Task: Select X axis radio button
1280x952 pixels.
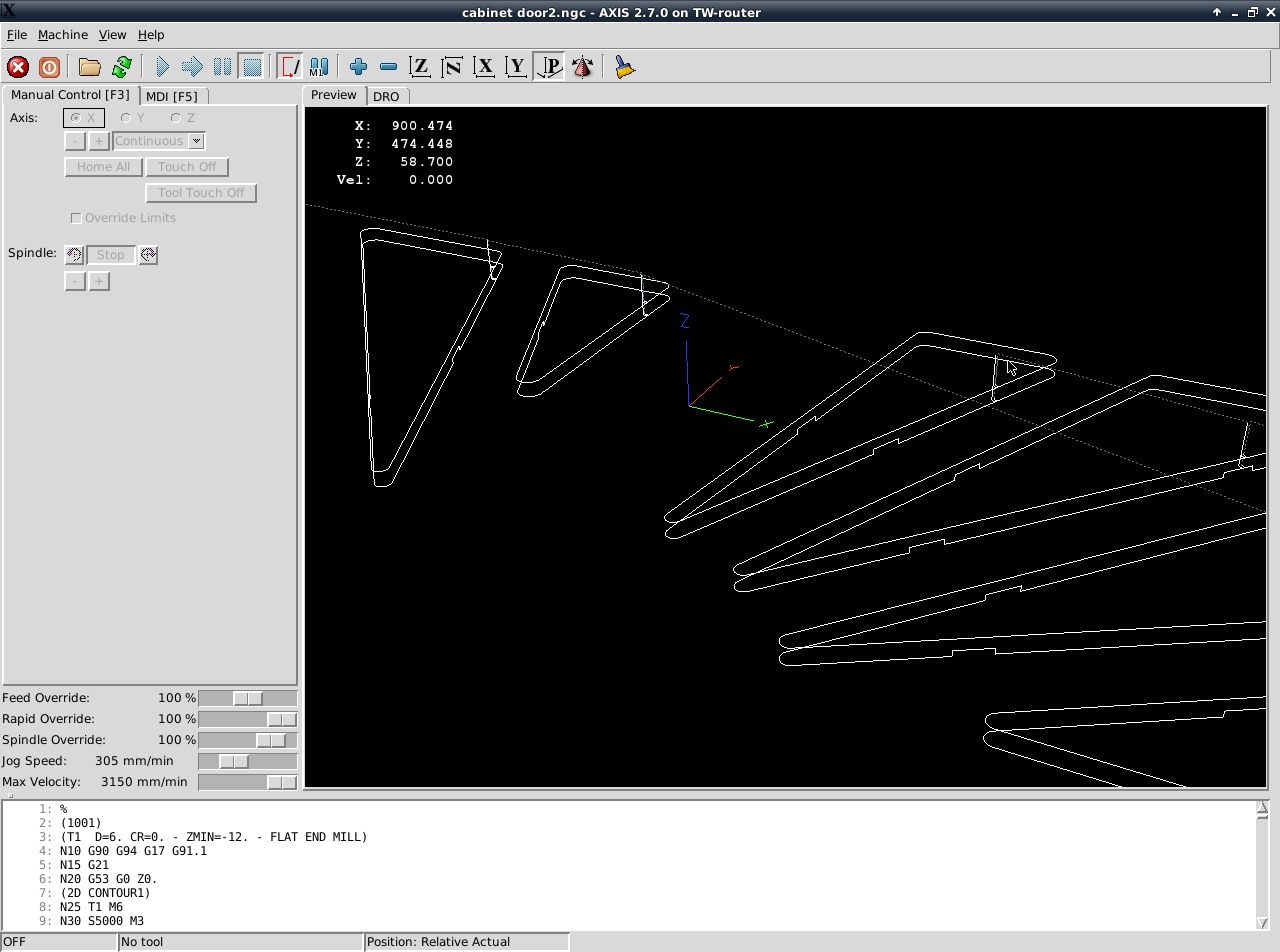Action: [x=83, y=118]
